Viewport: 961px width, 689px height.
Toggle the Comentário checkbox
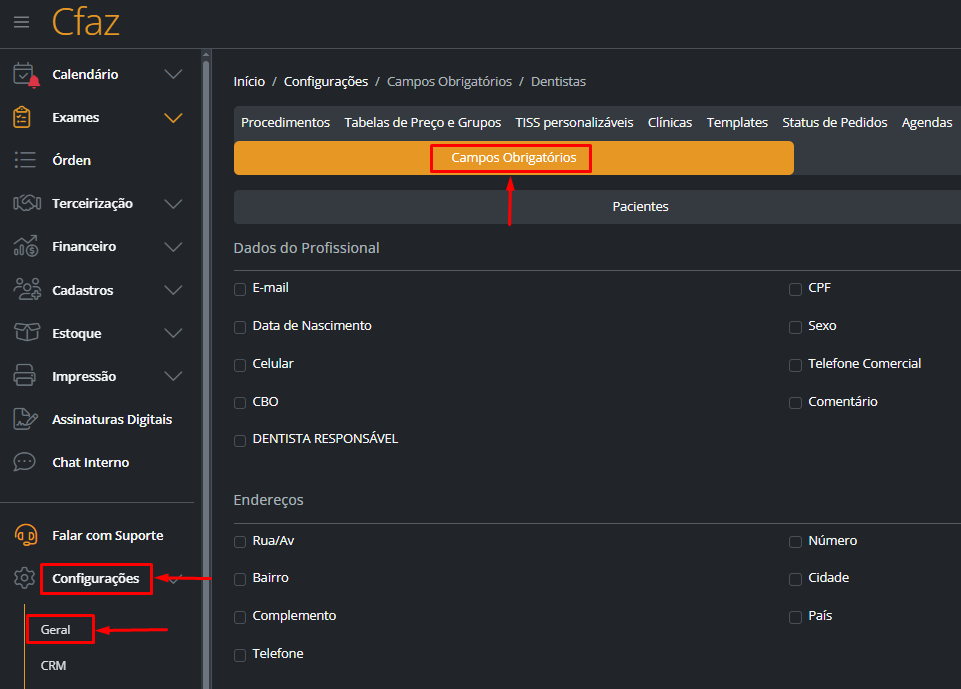click(796, 403)
